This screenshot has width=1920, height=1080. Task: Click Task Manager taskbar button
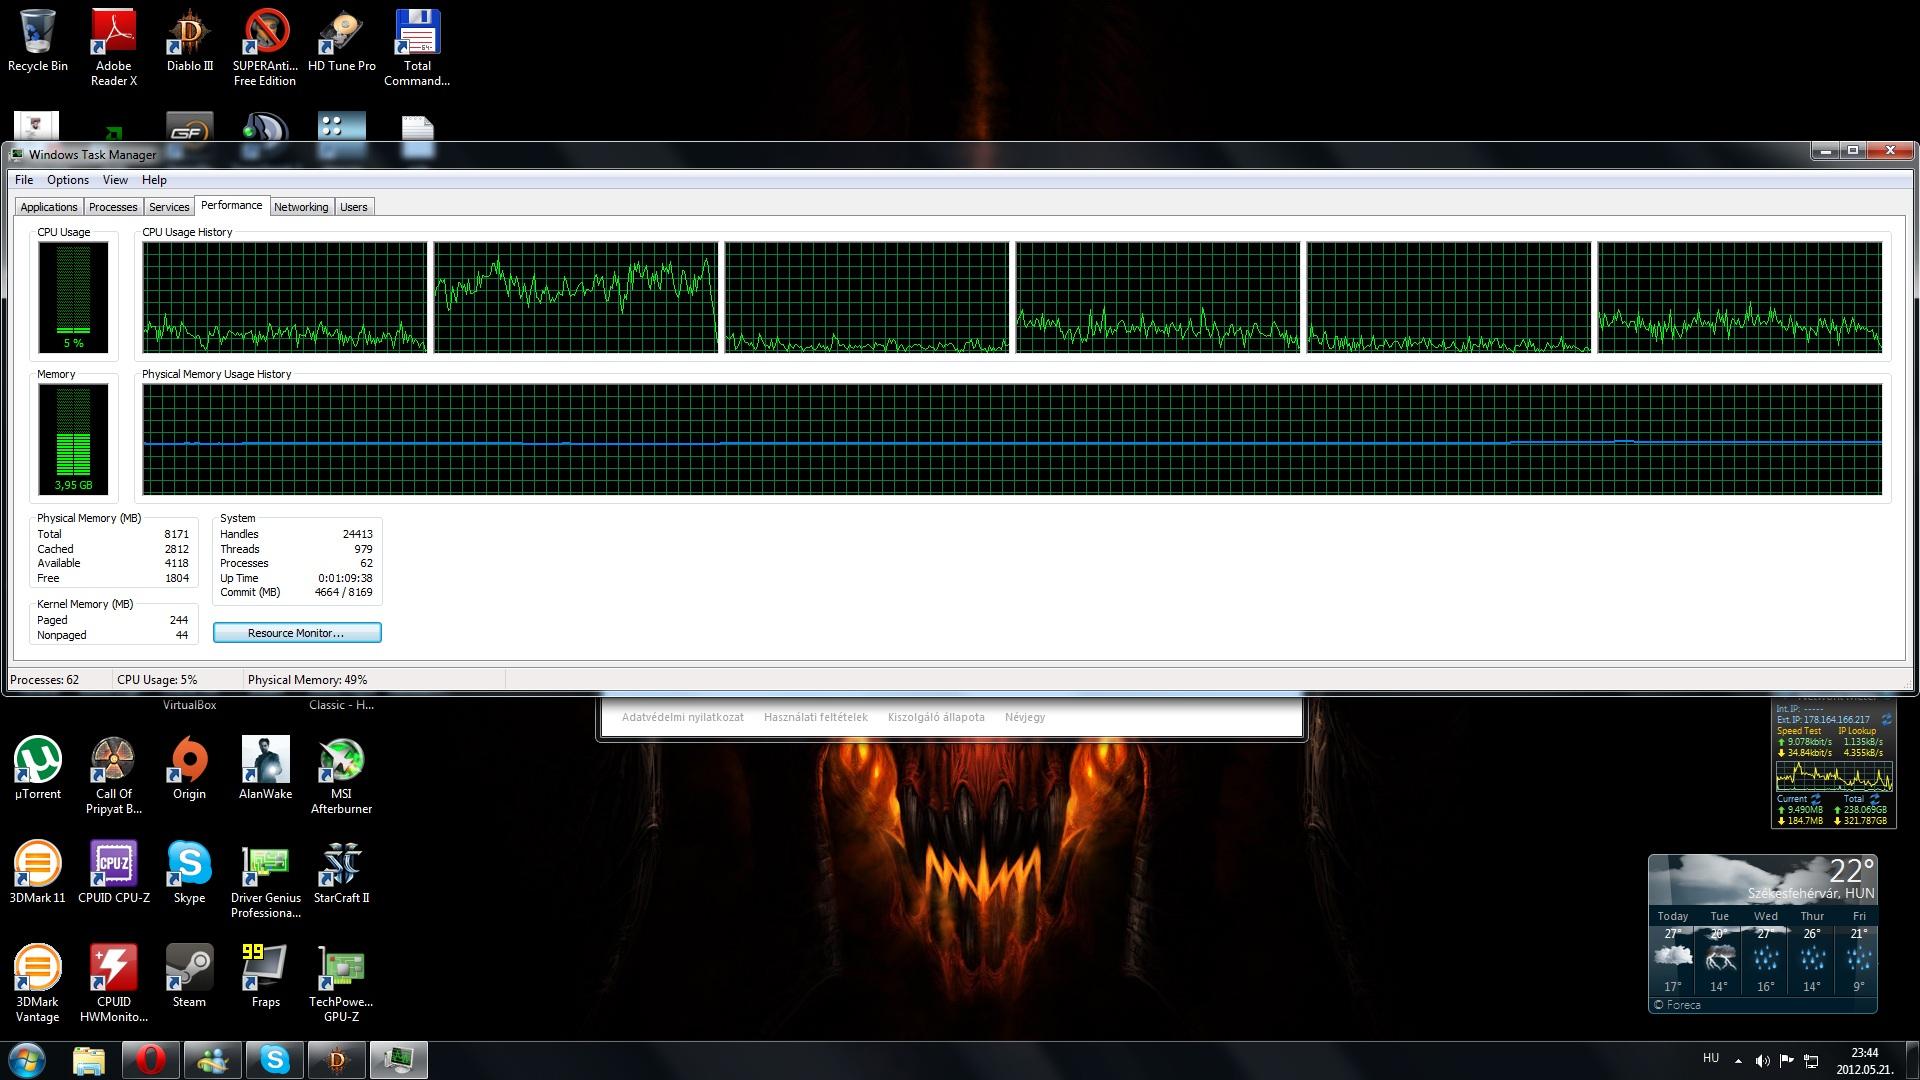(x=399, y=1060)
